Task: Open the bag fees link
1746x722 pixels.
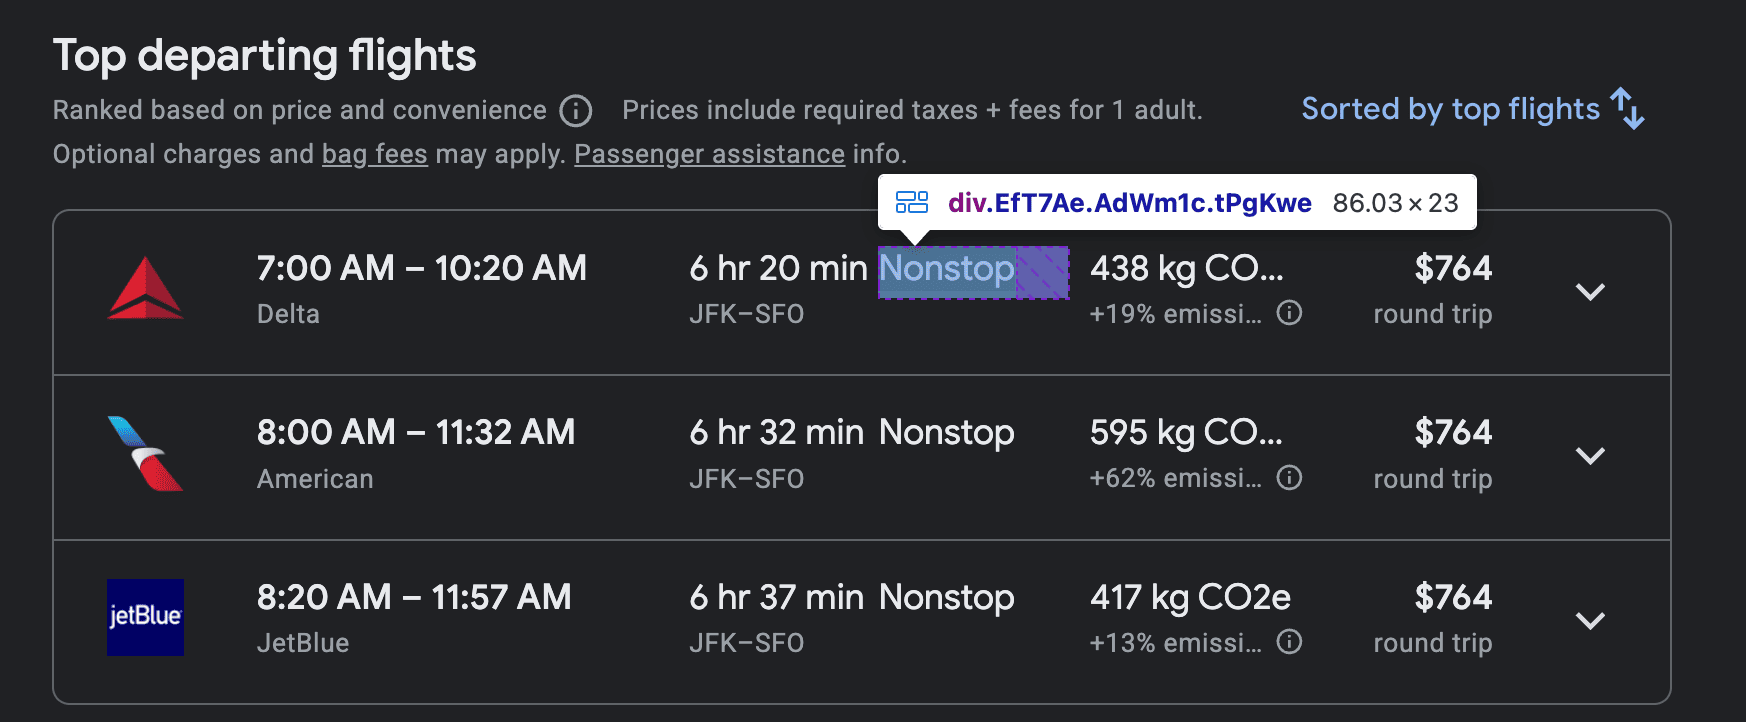Action: click(374, 154)
